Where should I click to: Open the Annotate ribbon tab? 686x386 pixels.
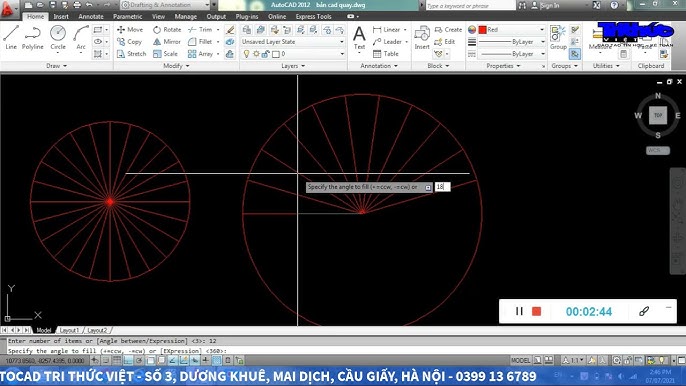tap(91, 17)
